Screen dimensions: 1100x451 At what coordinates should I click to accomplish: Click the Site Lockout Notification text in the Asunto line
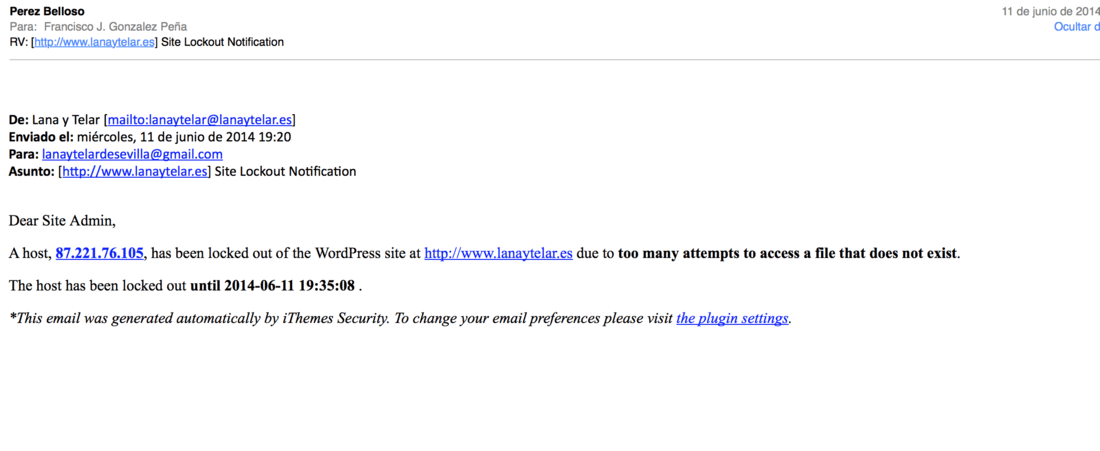tap(285, 171)
